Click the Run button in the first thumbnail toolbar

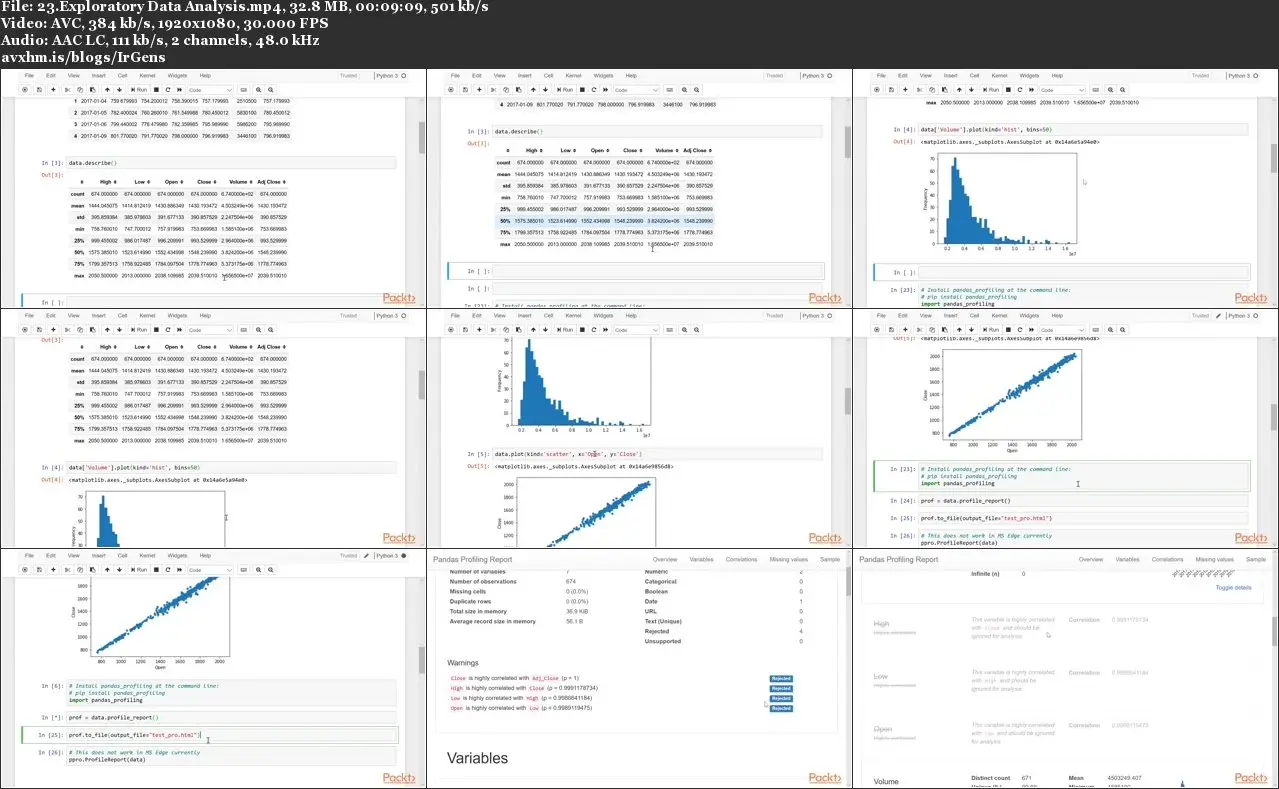click(138, 90)
